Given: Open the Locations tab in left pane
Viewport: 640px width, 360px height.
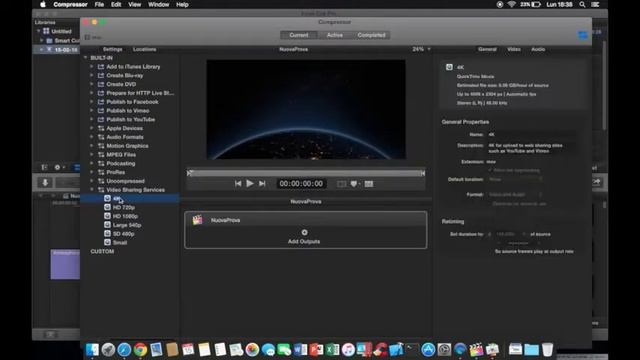Looking at the screenshot, I should (144, 49).
